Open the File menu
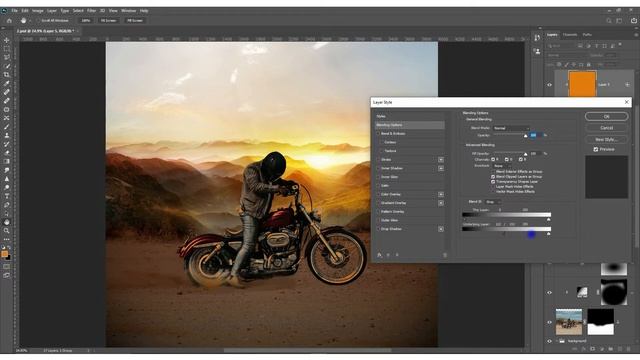Screen dimensions: 640x360 (x=15, y=11)
